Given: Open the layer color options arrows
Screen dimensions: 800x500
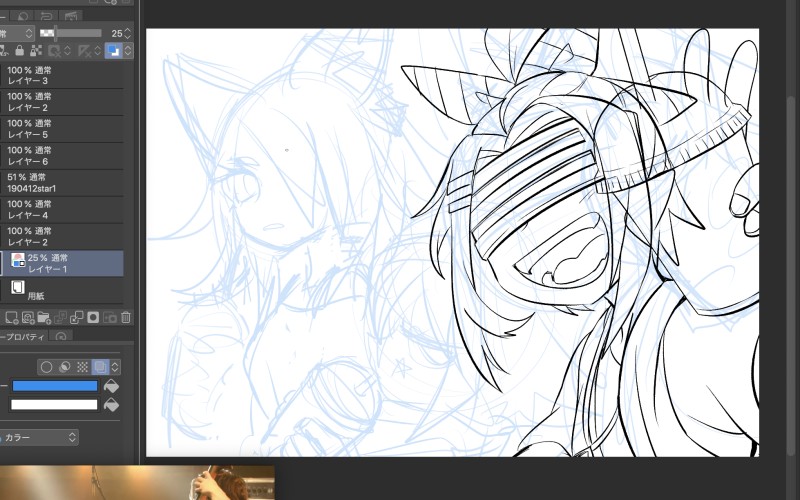Looking at the screenshot, I should (x=128, y=51).
